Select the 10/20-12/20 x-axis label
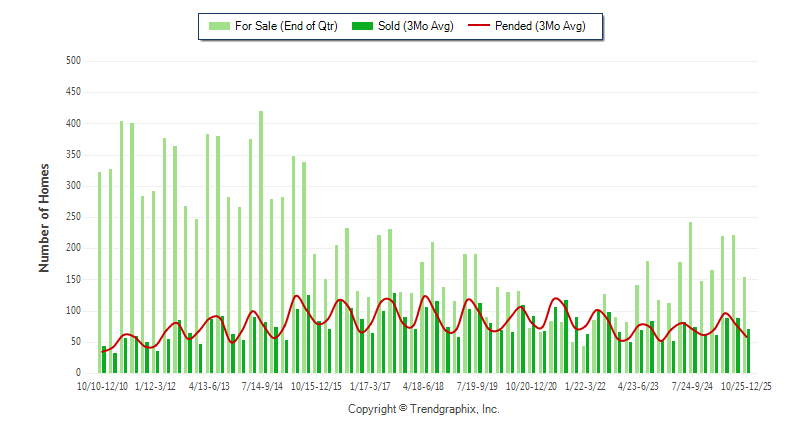The width and height of the screenshot is (800, 434). [531, 384]
